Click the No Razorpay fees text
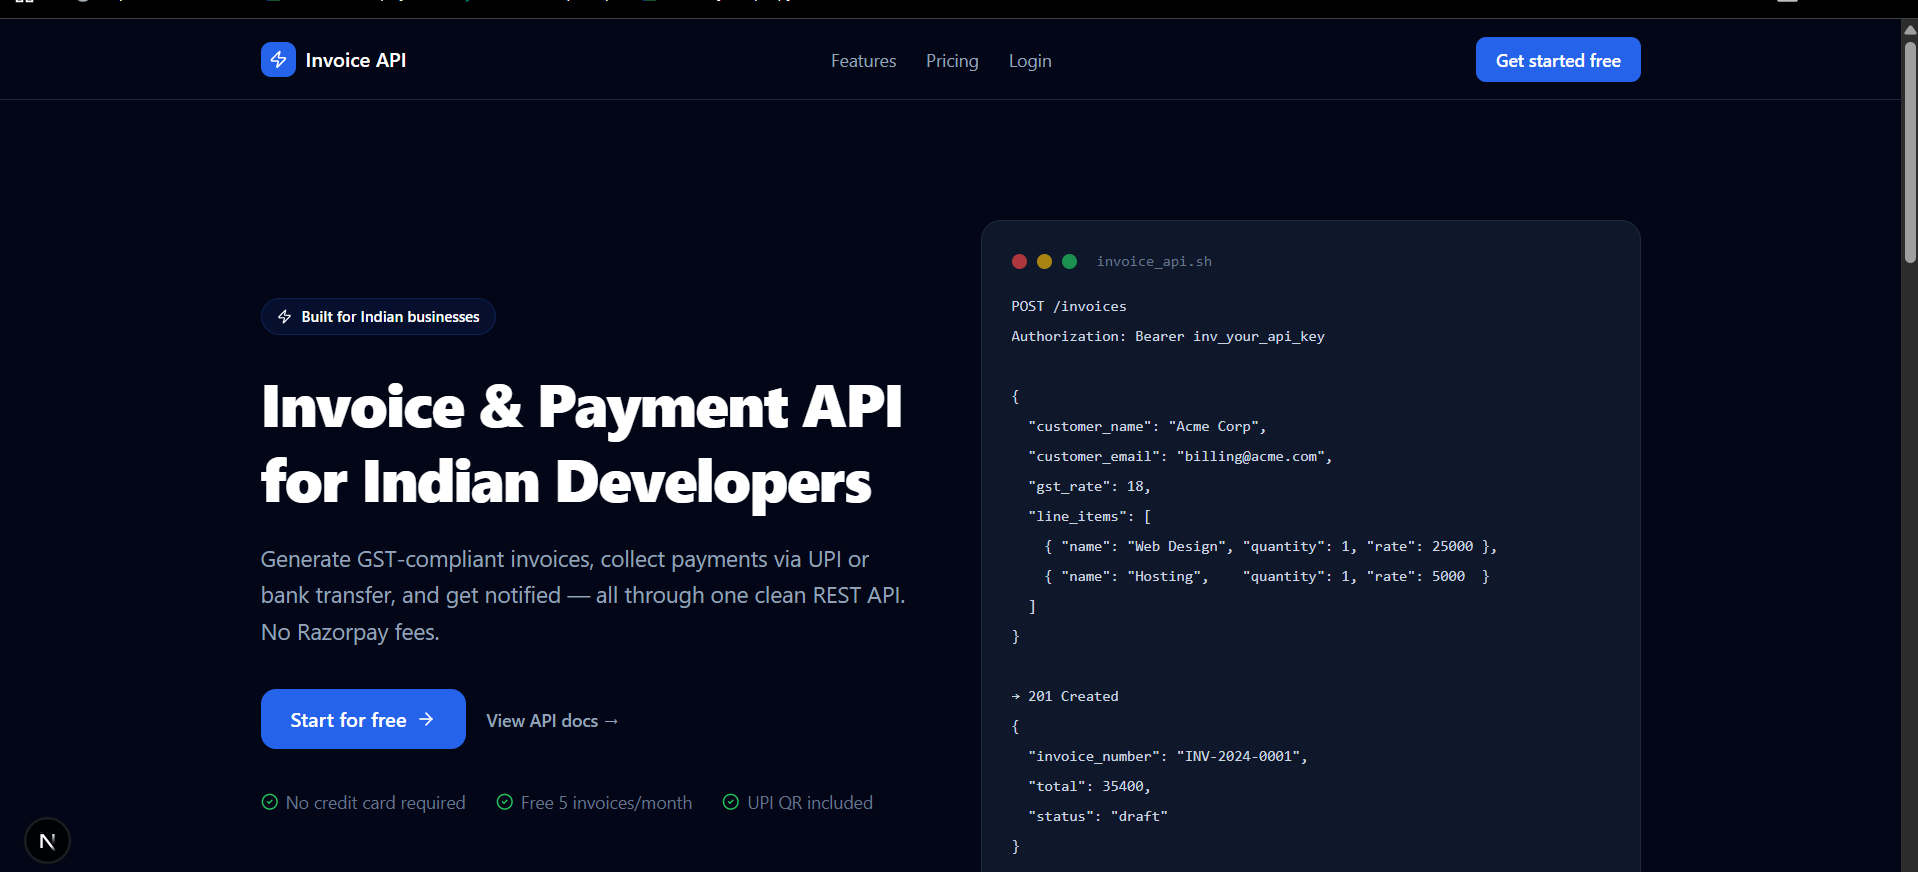The image size is (1918, 872). 350,632
